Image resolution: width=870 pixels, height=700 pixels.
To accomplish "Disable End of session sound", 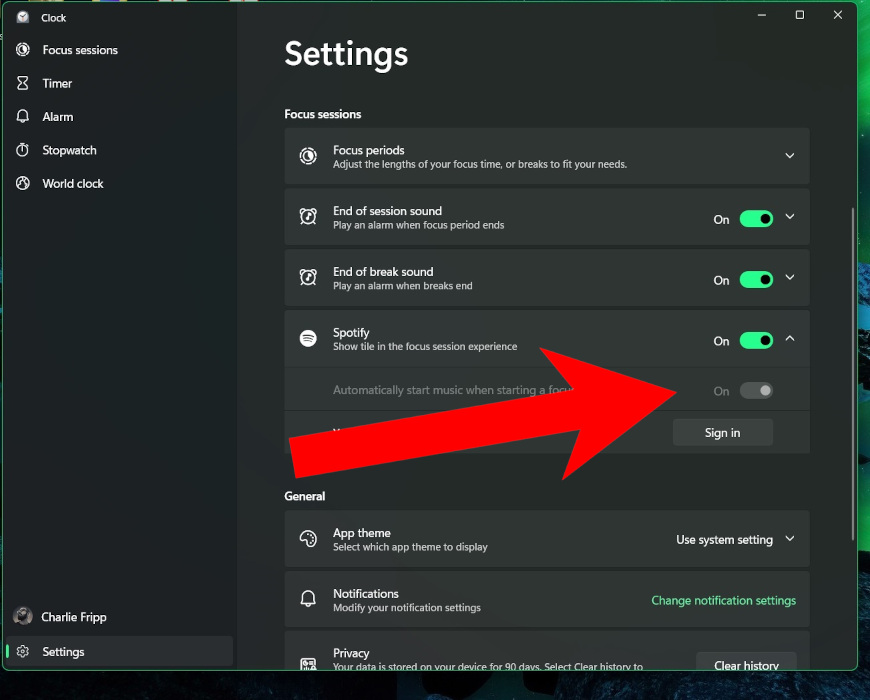I will 757,218.
